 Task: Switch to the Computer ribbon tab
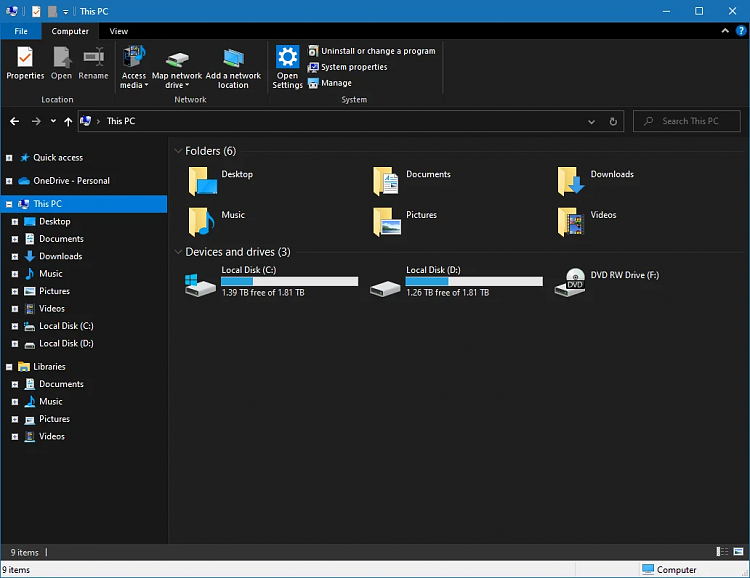(70, 31)
